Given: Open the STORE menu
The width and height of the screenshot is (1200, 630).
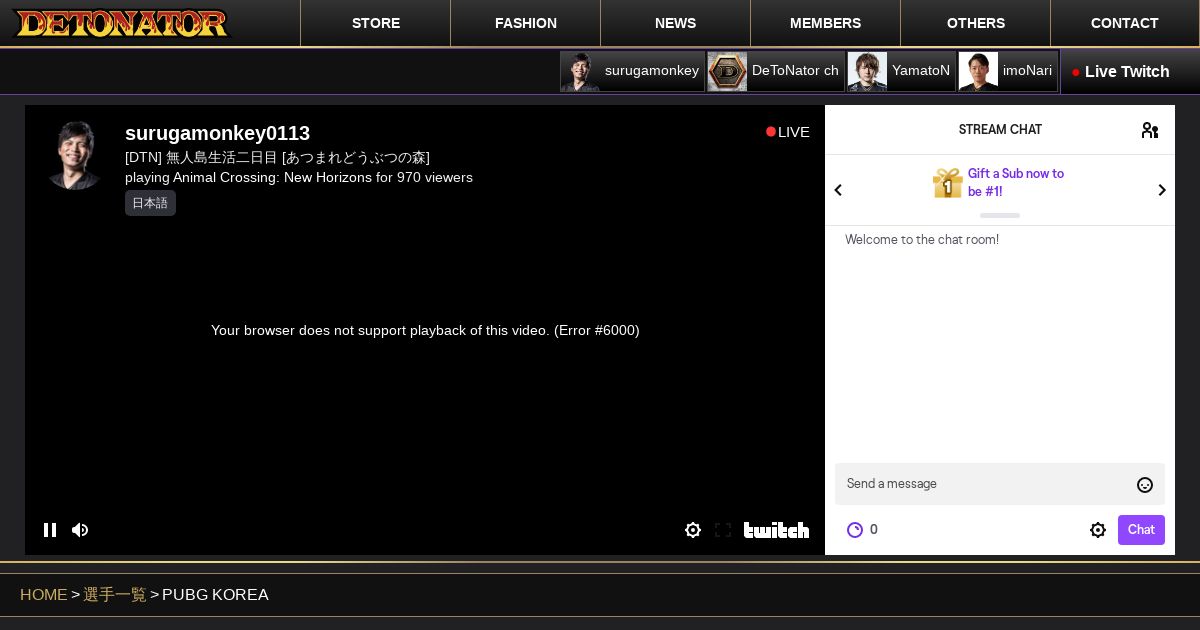Looking at the screenshot, I should click(x=376, y=23).
